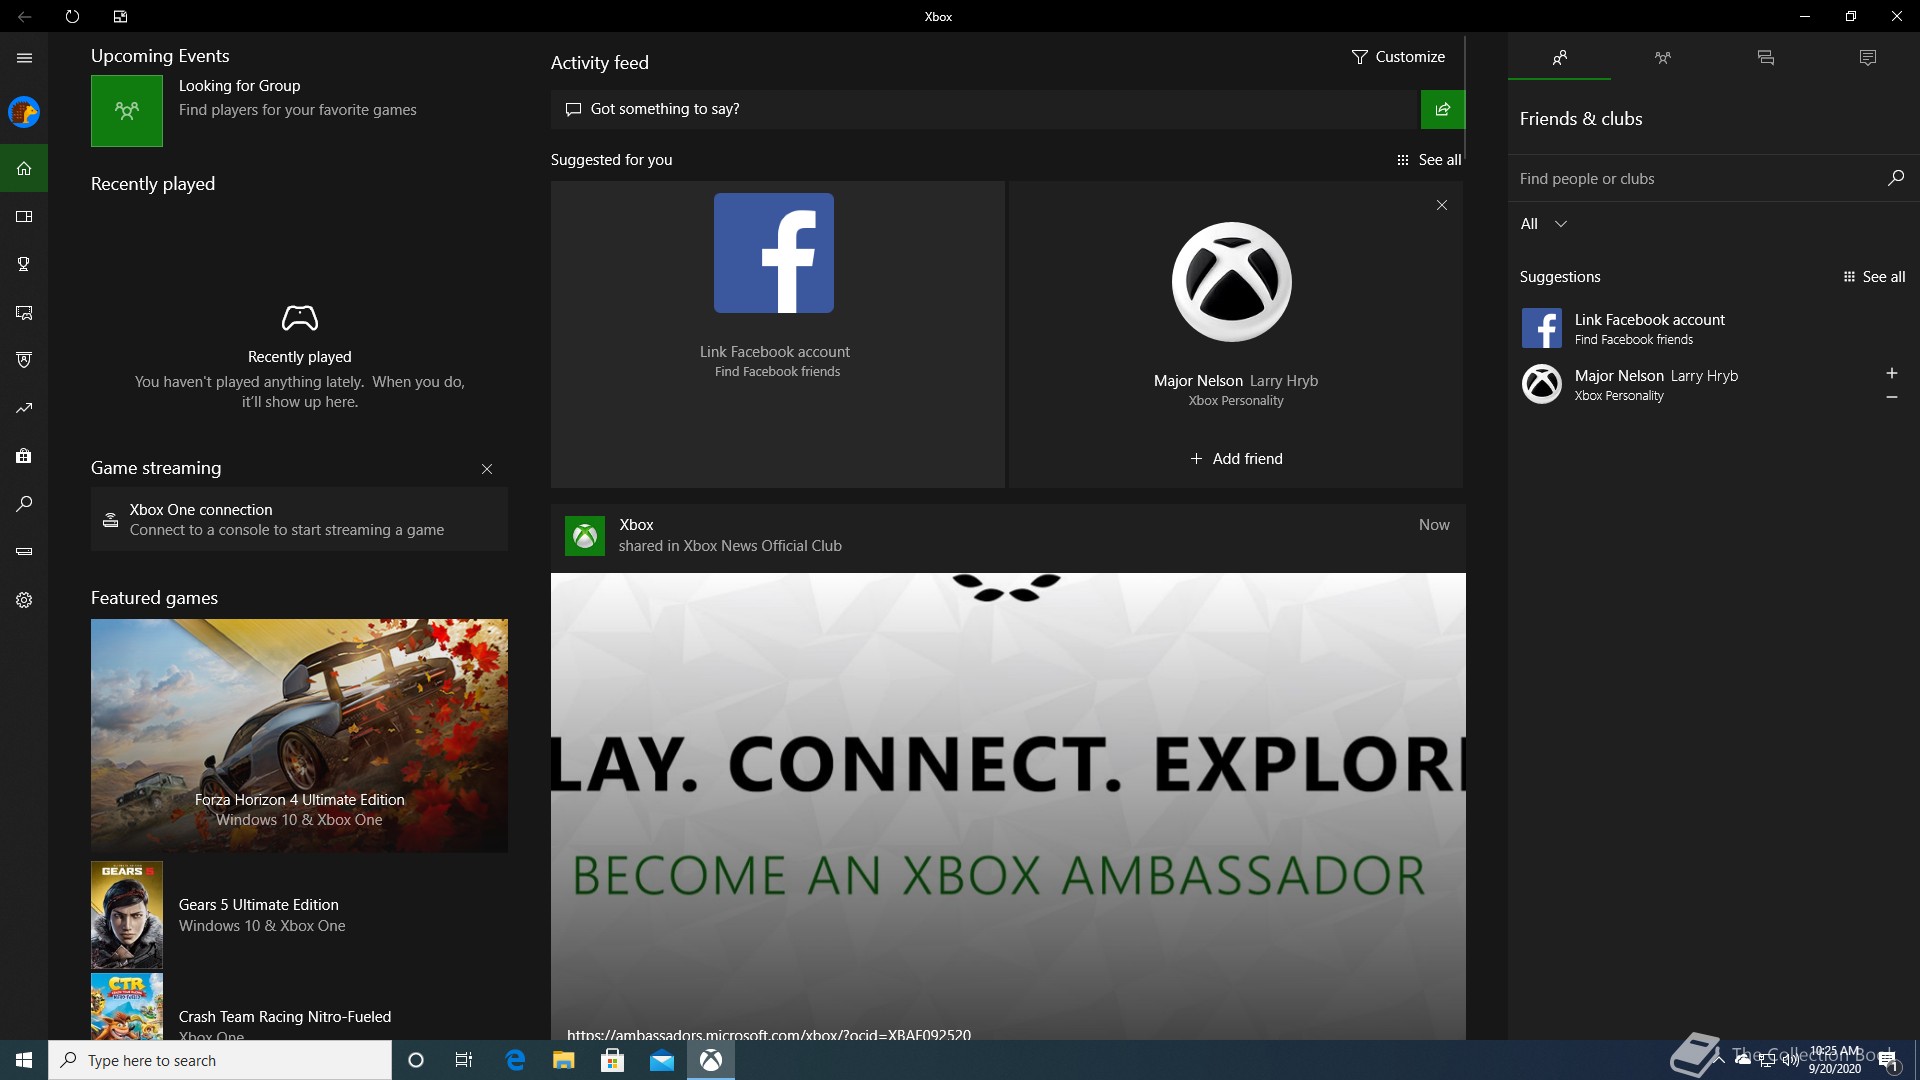The image size is (1920, 1080).
Task: Launch Microsoft Edge from taskbar
Action: 515,1060
